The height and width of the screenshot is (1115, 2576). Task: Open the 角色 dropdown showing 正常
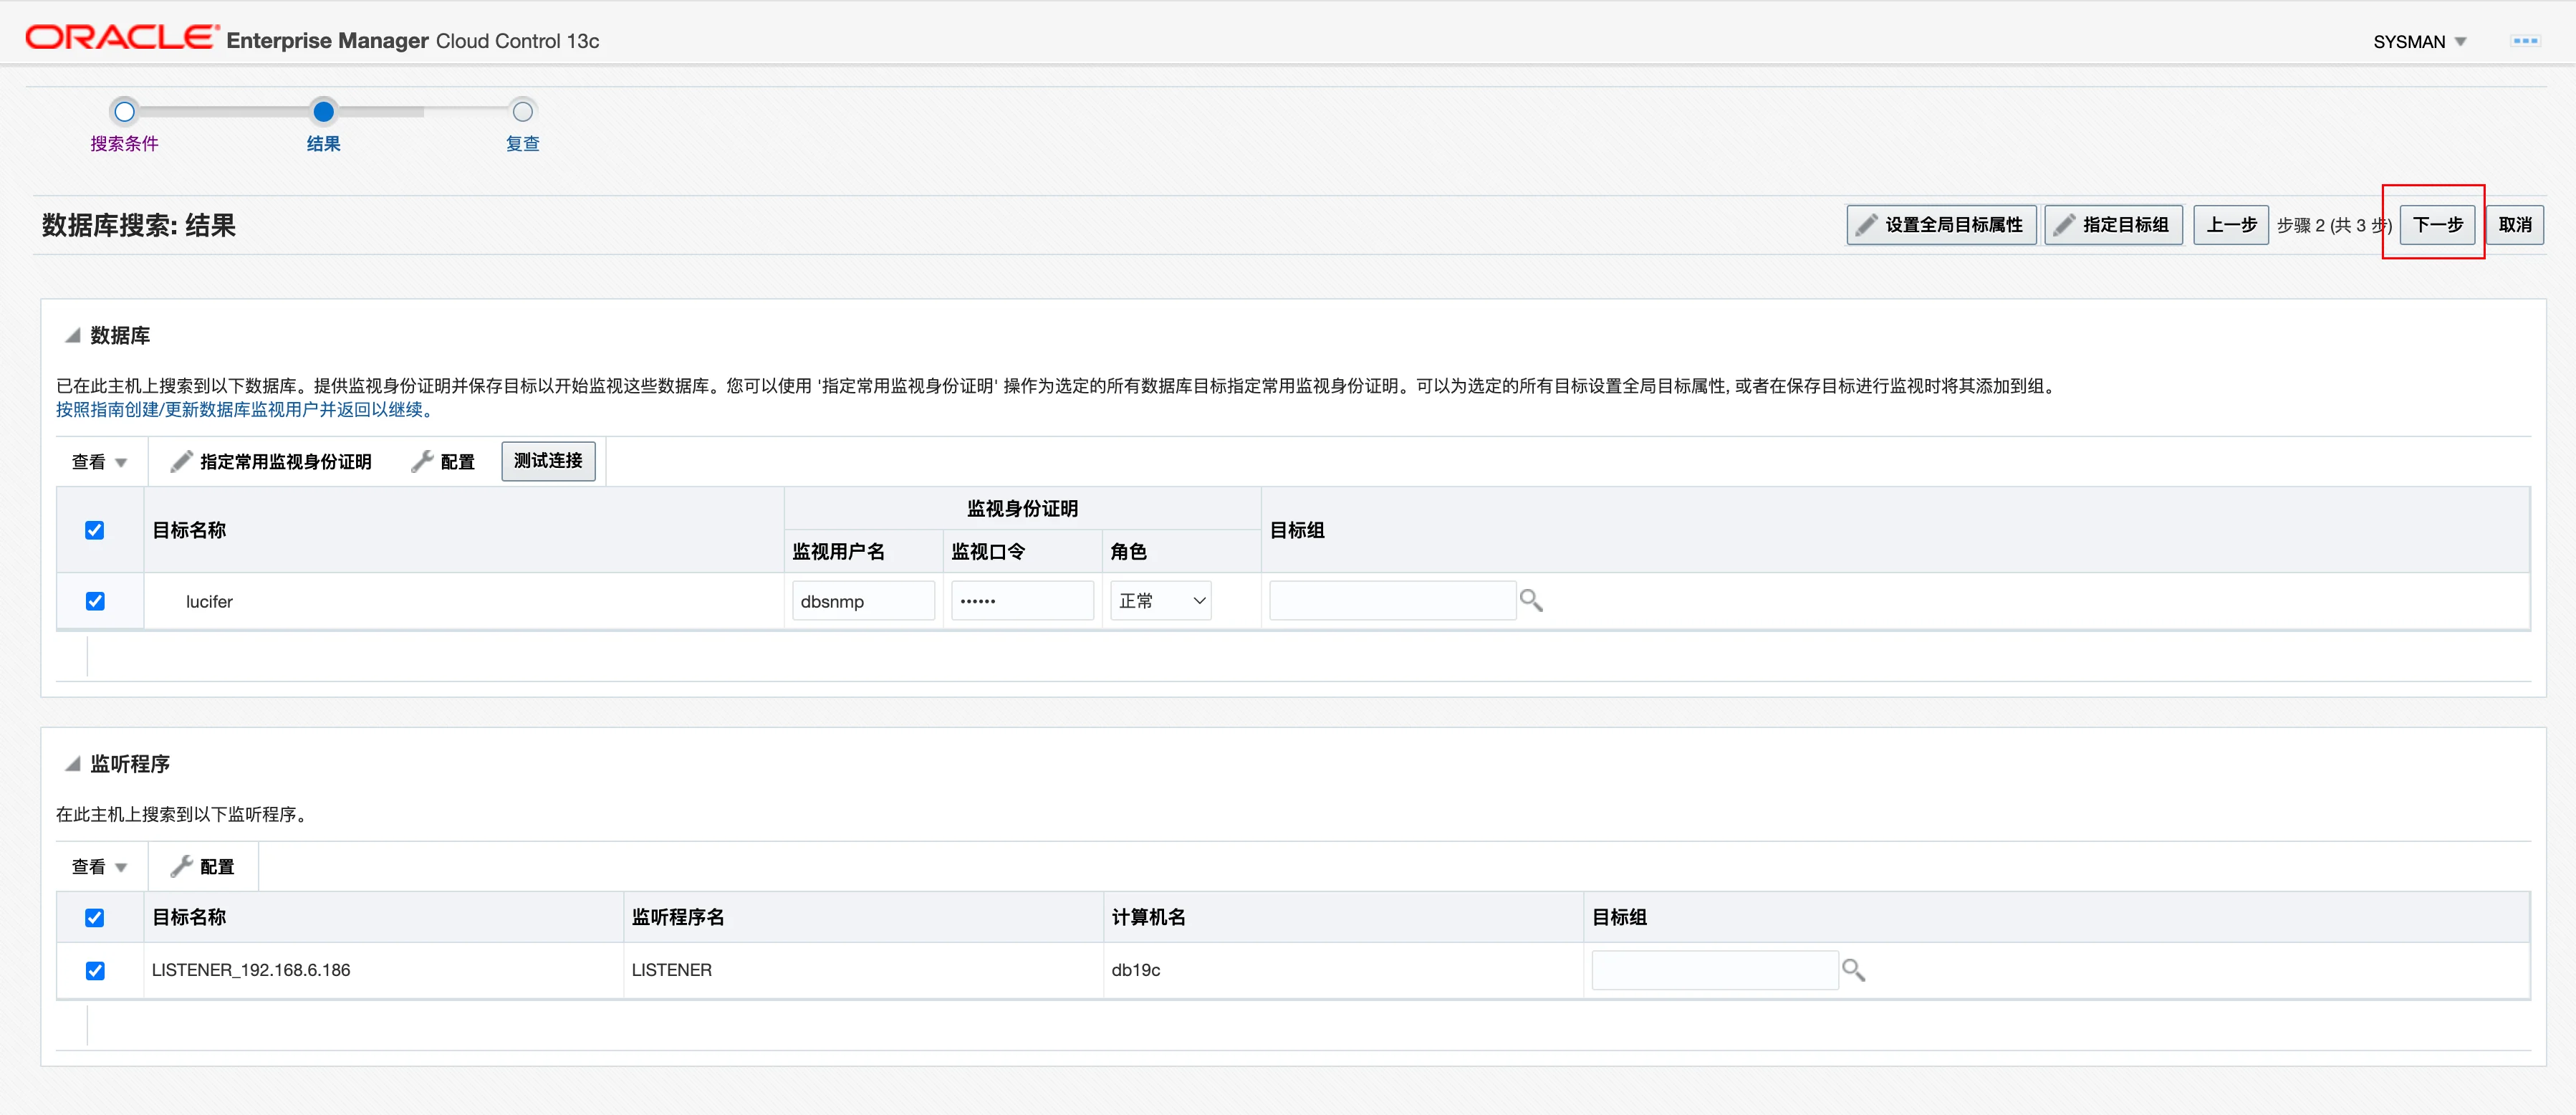coord(1160,601)
